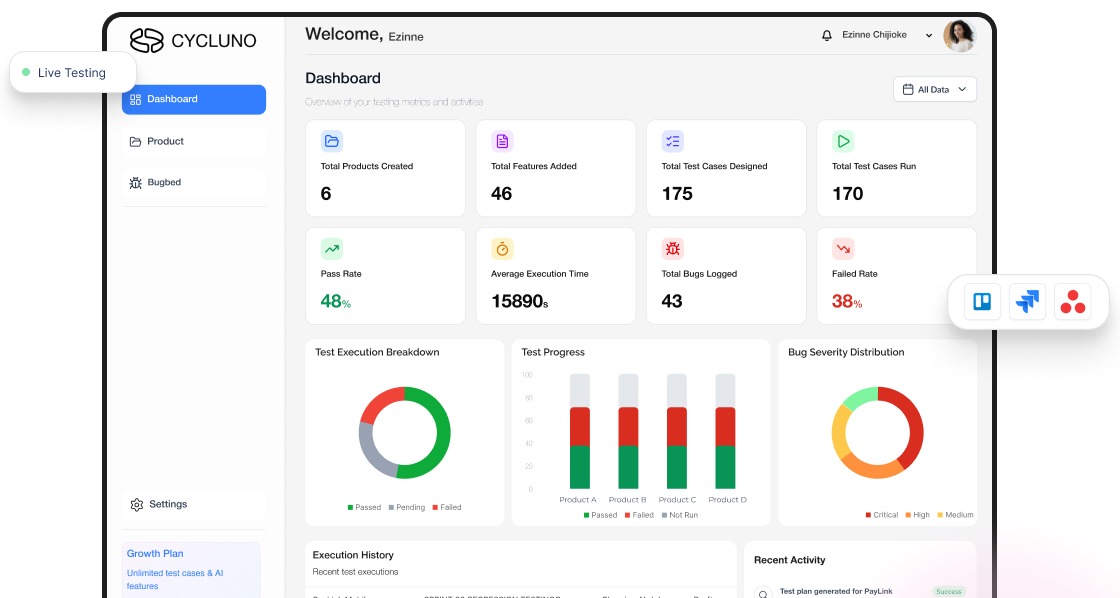
Task: Click the user profile avatar
Action: point(959,36)
